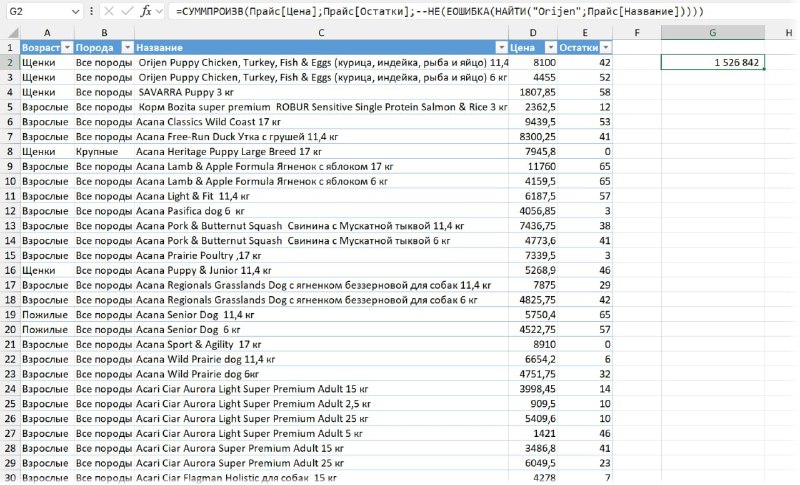This screenshot has height=485, width=800.
Task: Select column D header
Action: [533, 33]
